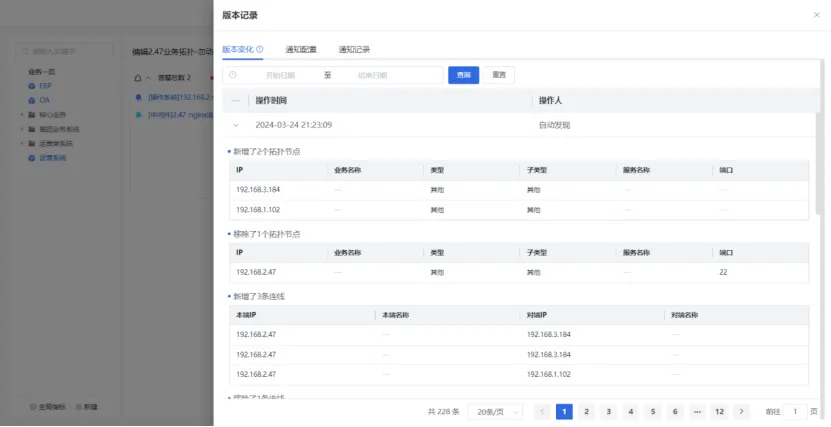Click the 开始日期 start date input
The height and width of the screenshot is (427, 831).
[x=280, y=75]
